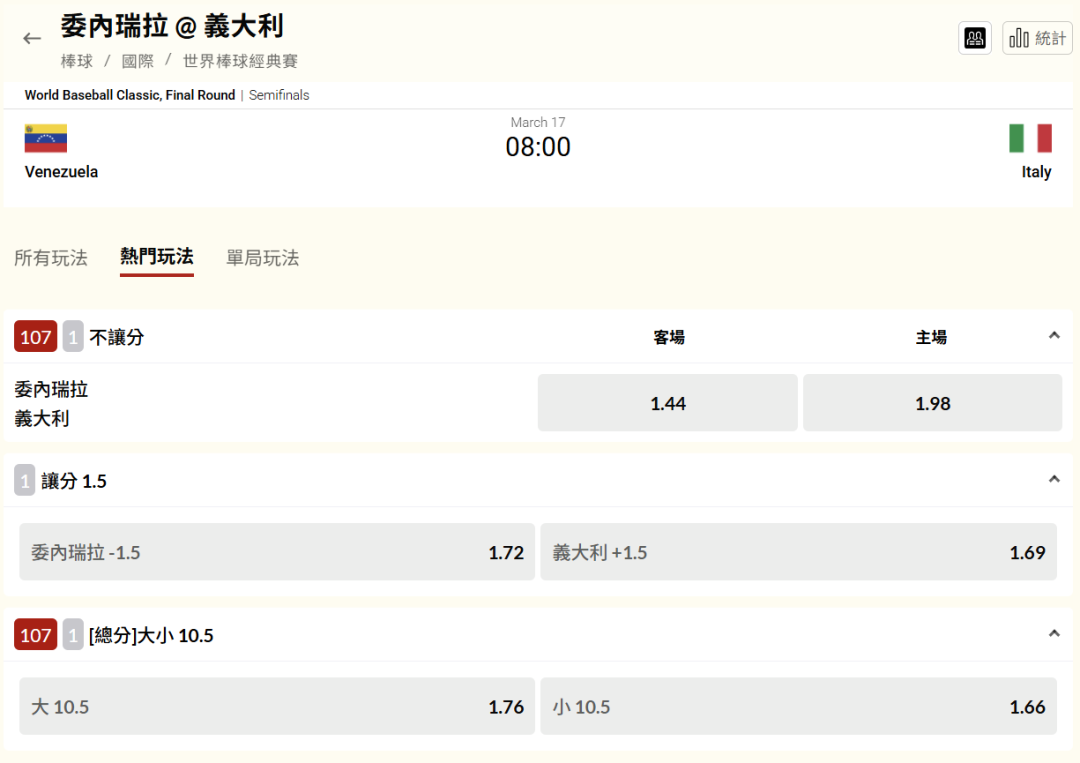The image size is (1080, 763).
Task: Click the Italy flag icon
Action: tap(1030, 139)
